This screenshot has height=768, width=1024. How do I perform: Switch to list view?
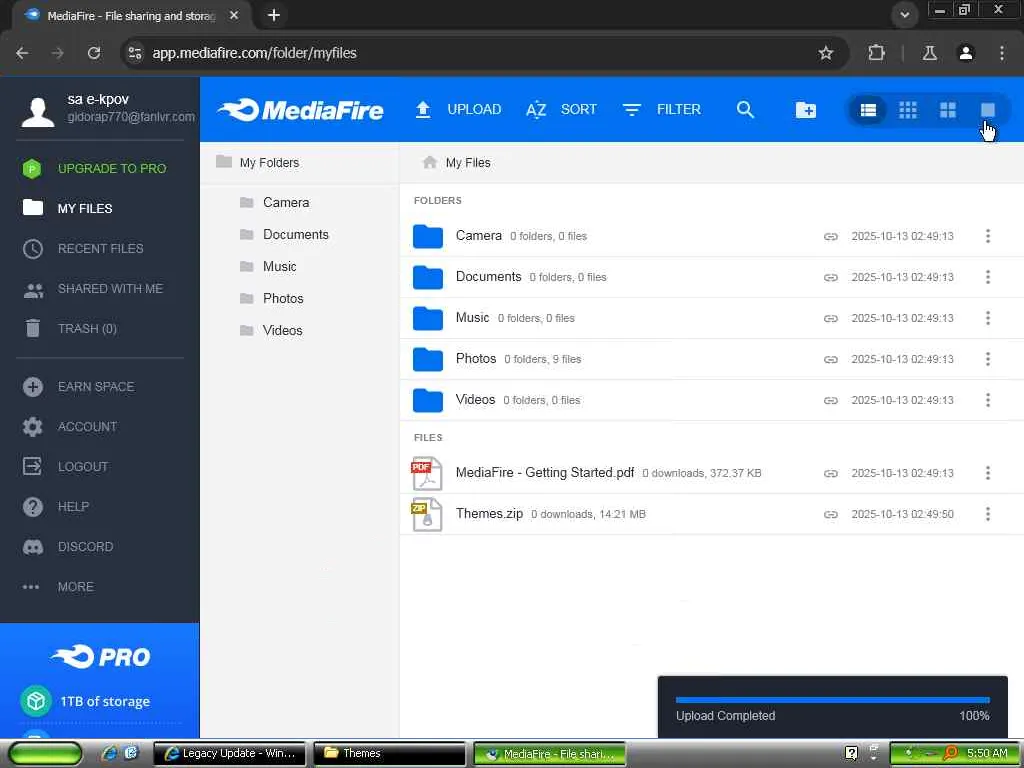pos(868,110)
